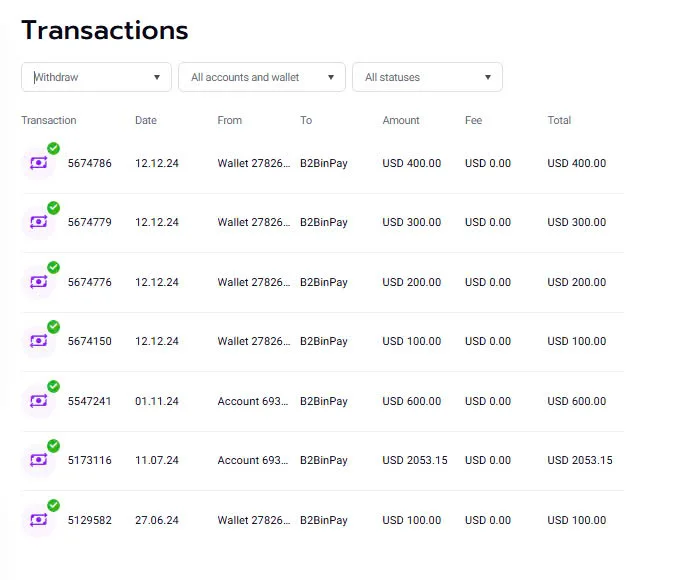Click the Total column header
Viewport: 695px width, 580px height.
(x=559, y=120)
